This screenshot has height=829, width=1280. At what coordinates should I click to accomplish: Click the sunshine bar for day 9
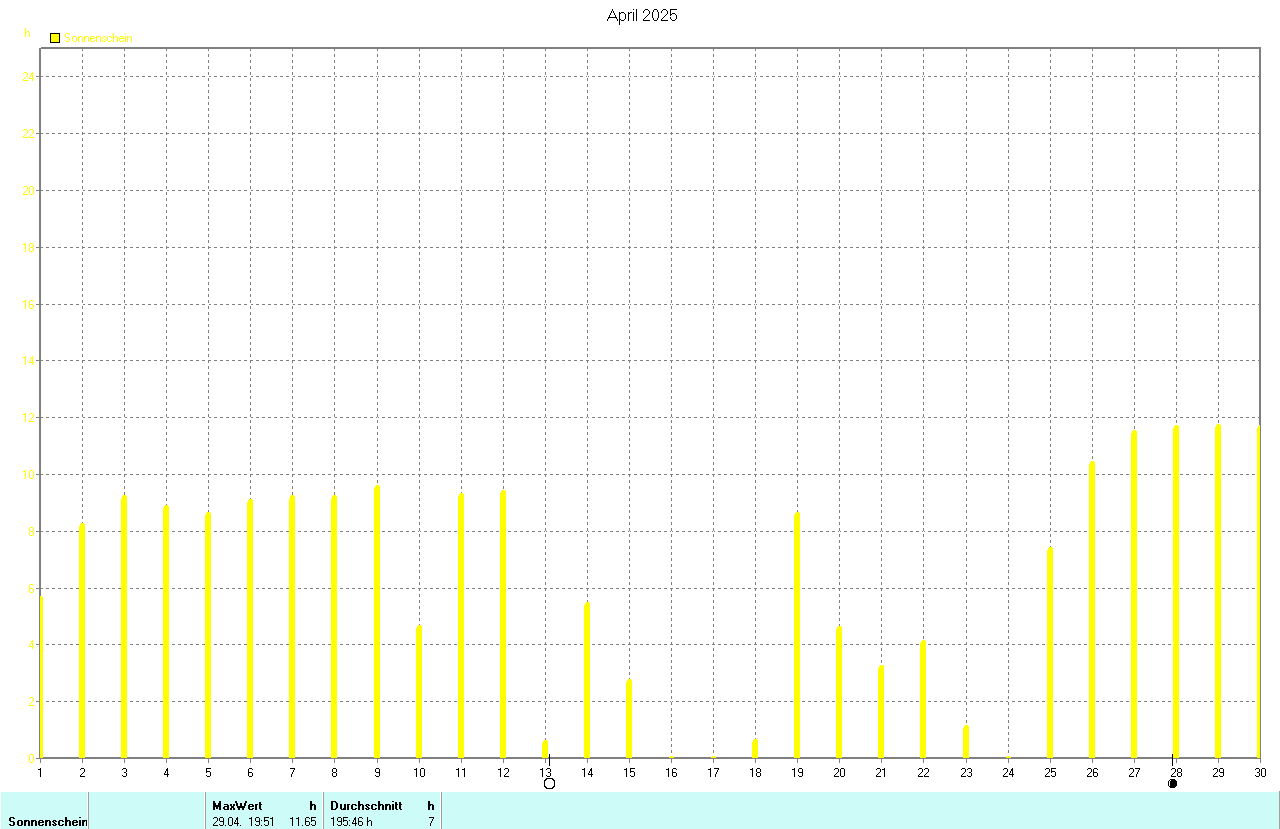click(377, 622)
